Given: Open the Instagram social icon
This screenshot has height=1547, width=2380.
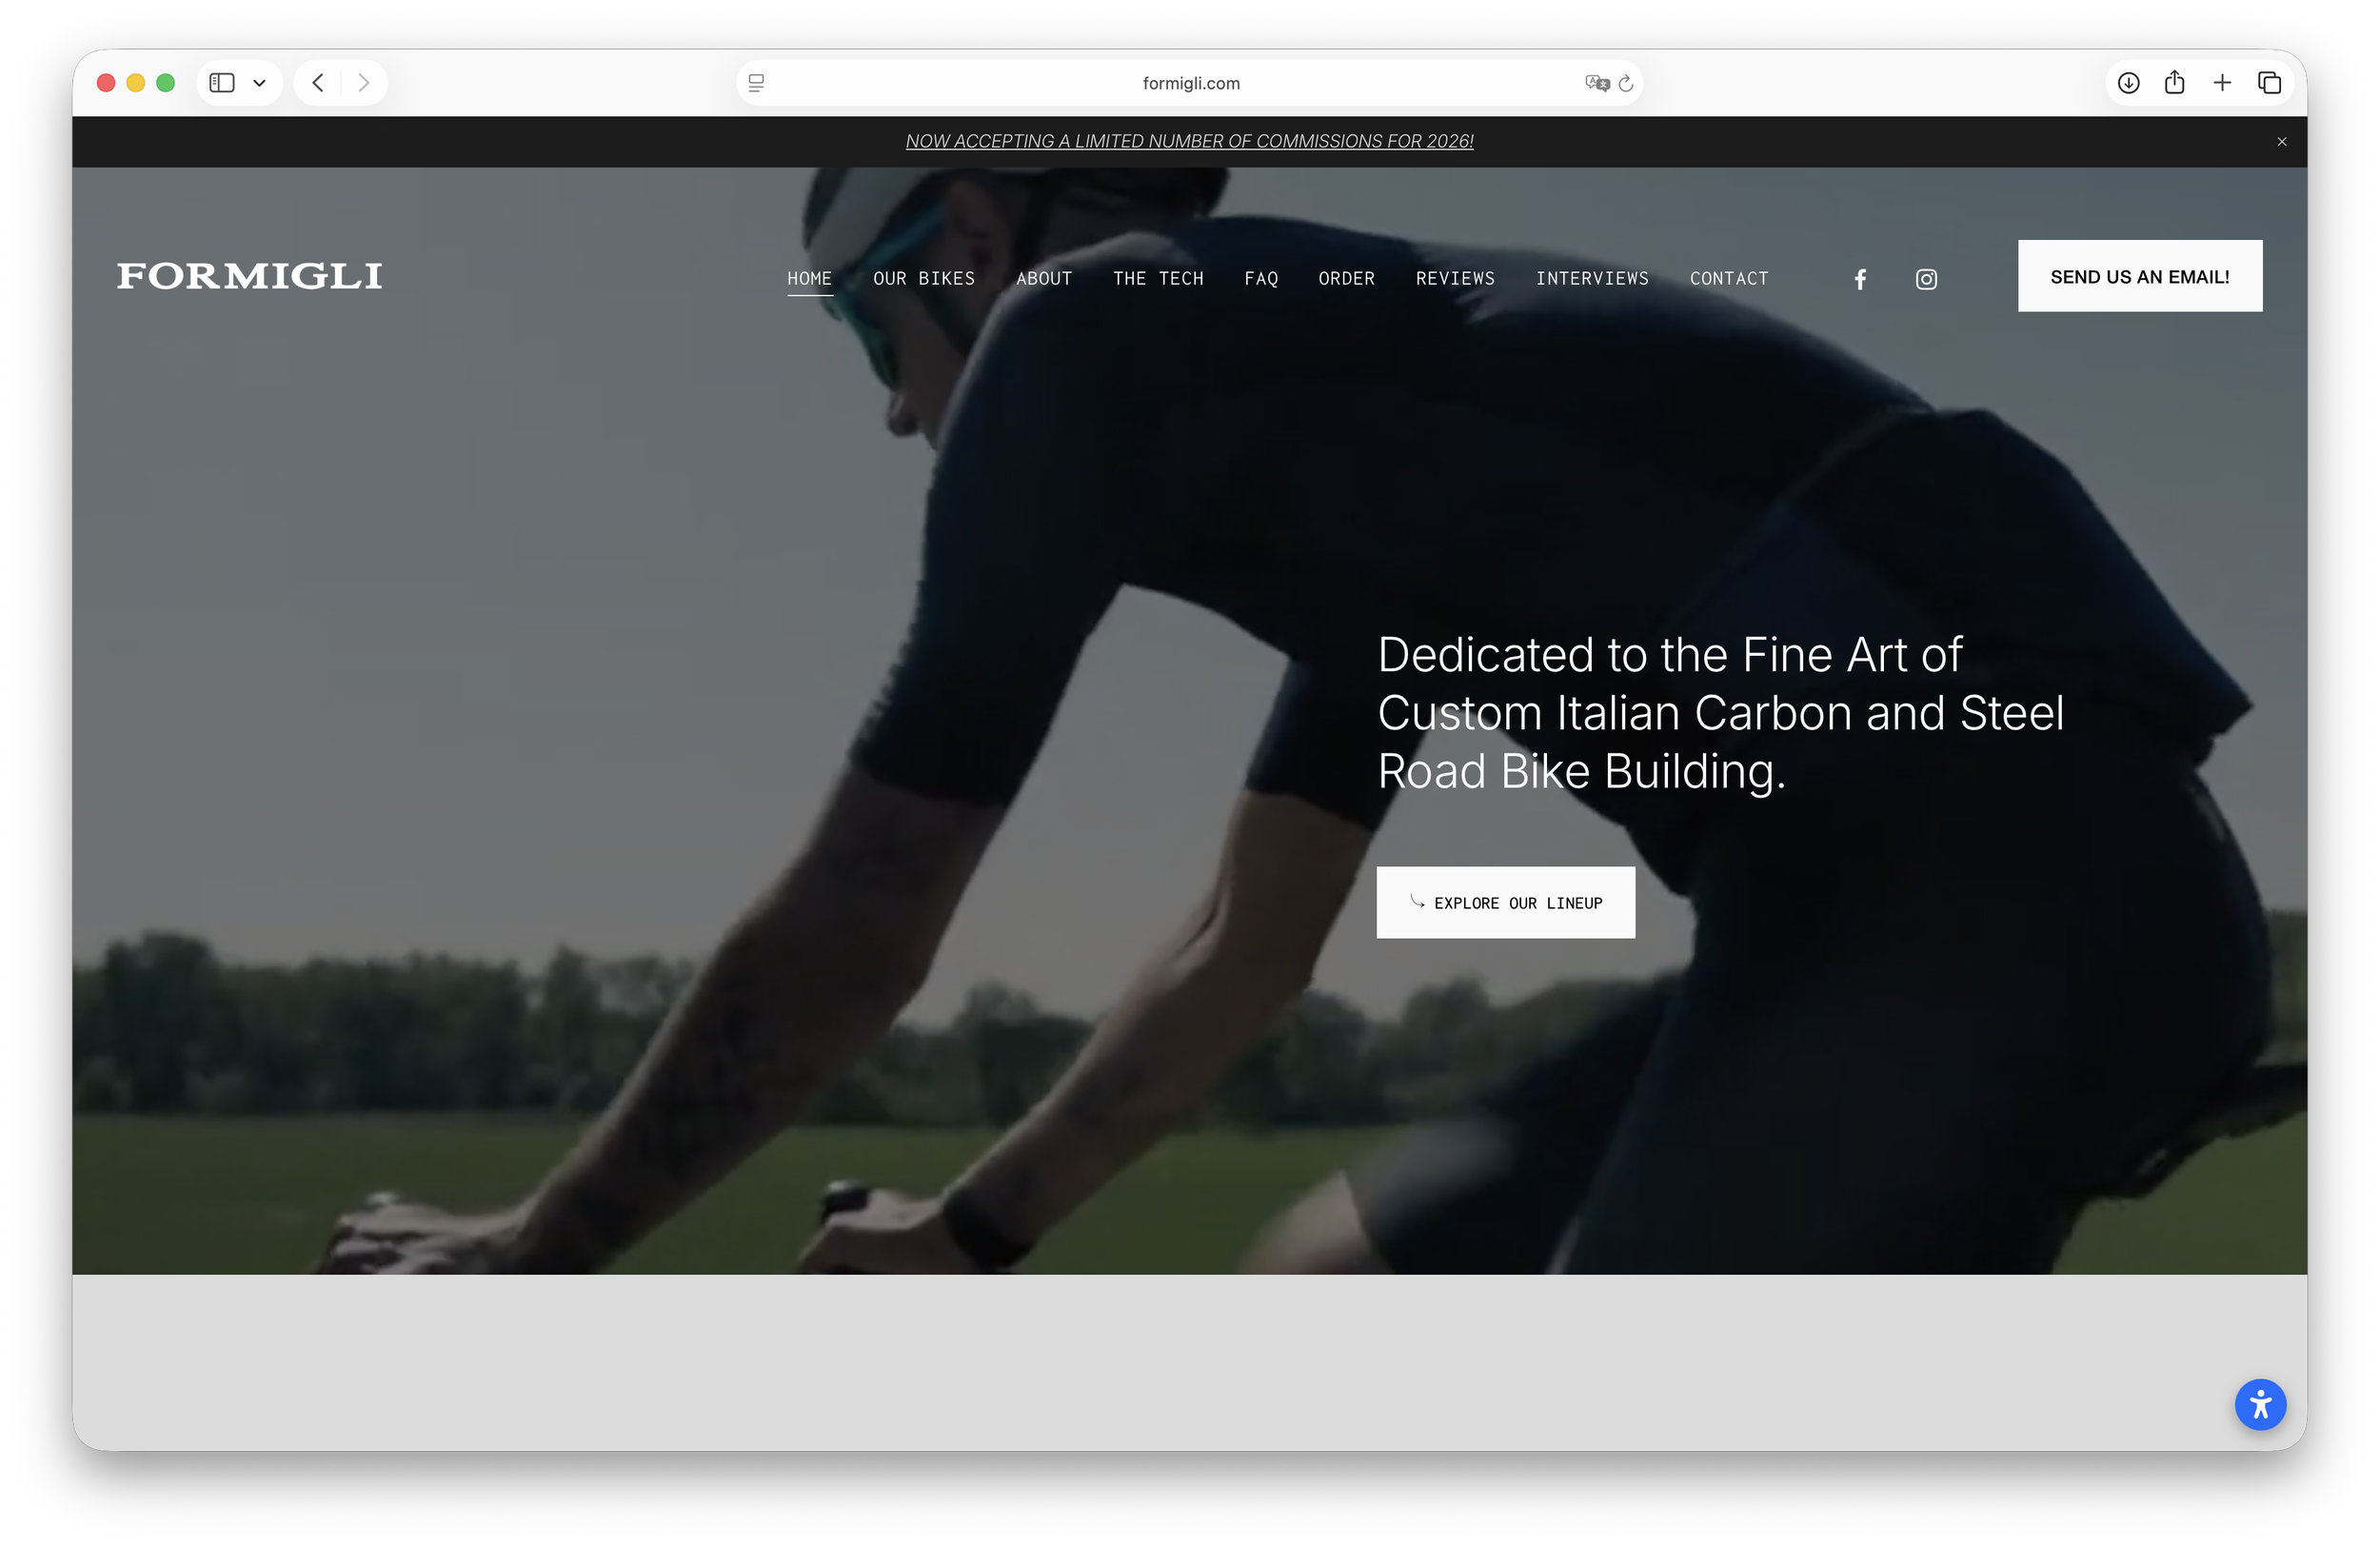Looking at the screenshot, I should (1926, 279).
